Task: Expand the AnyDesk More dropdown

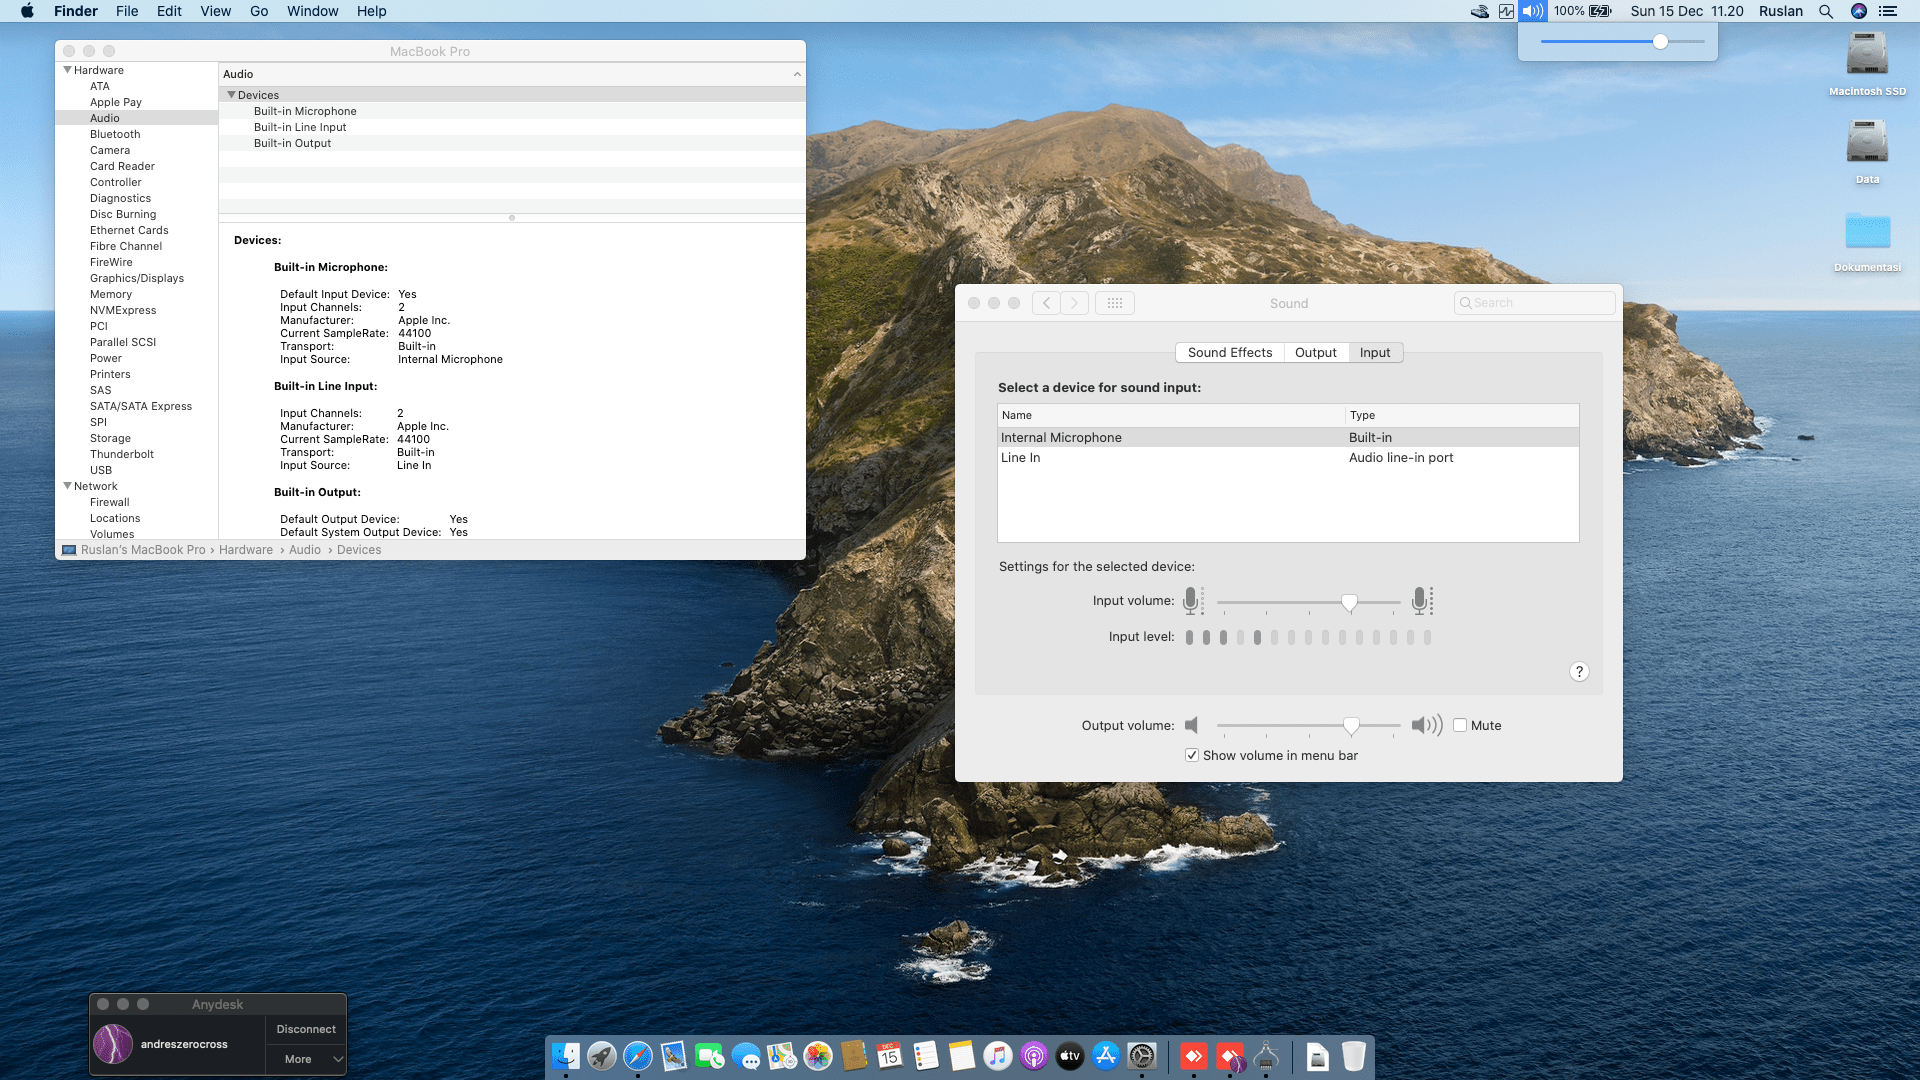Action: click(x=306, y=1059)
